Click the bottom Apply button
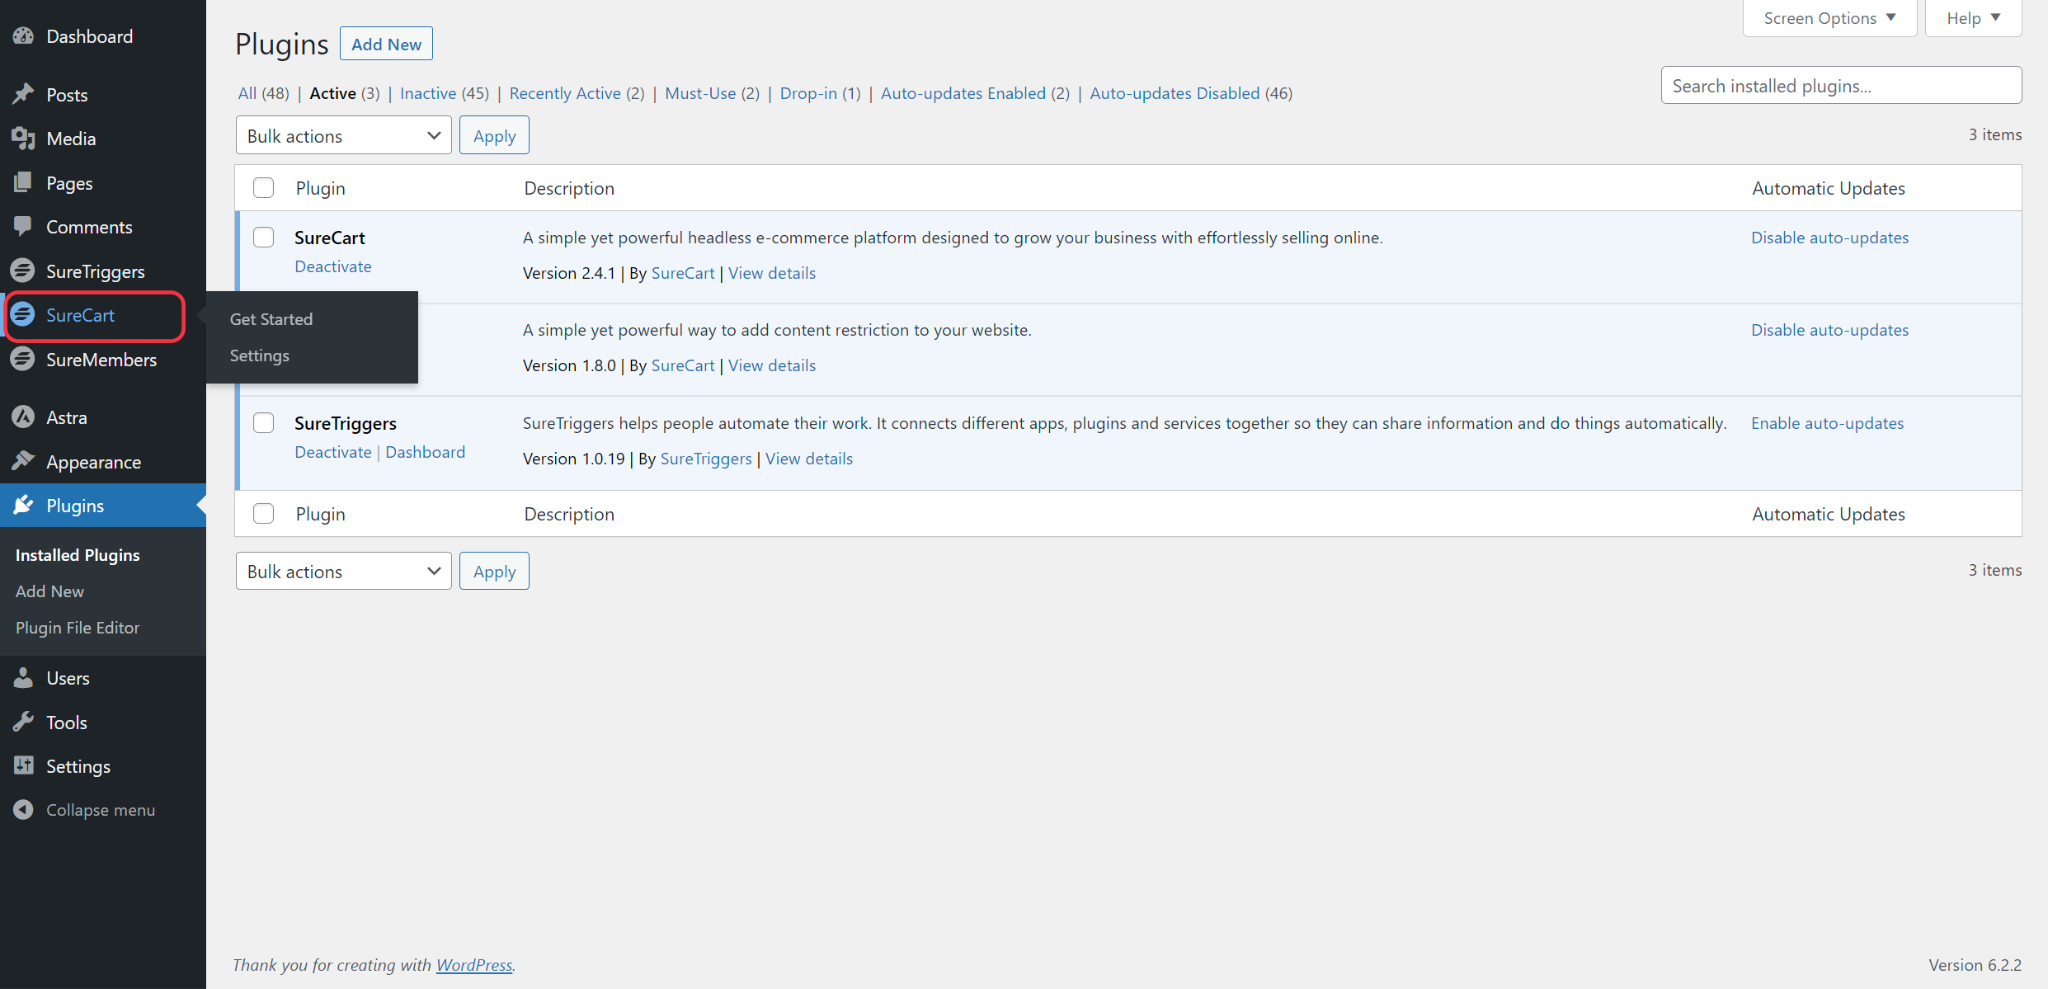Image resolution: width=2048 pixels, height=989 pixels. click(x=494, y=571)
